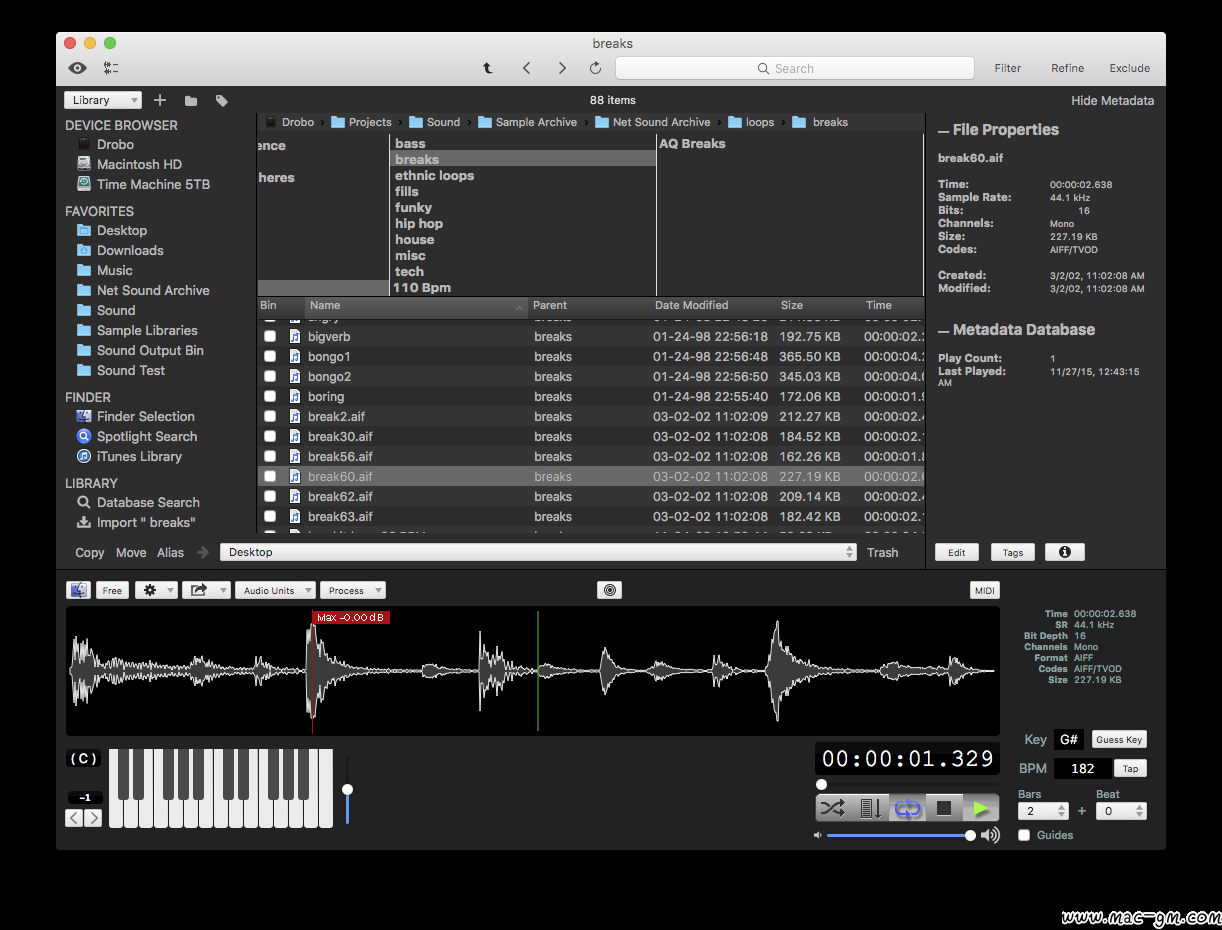The height and width of the screenshot is (930, 1222).
Task: Click the Tags button
Action: tap(1013, 552)
